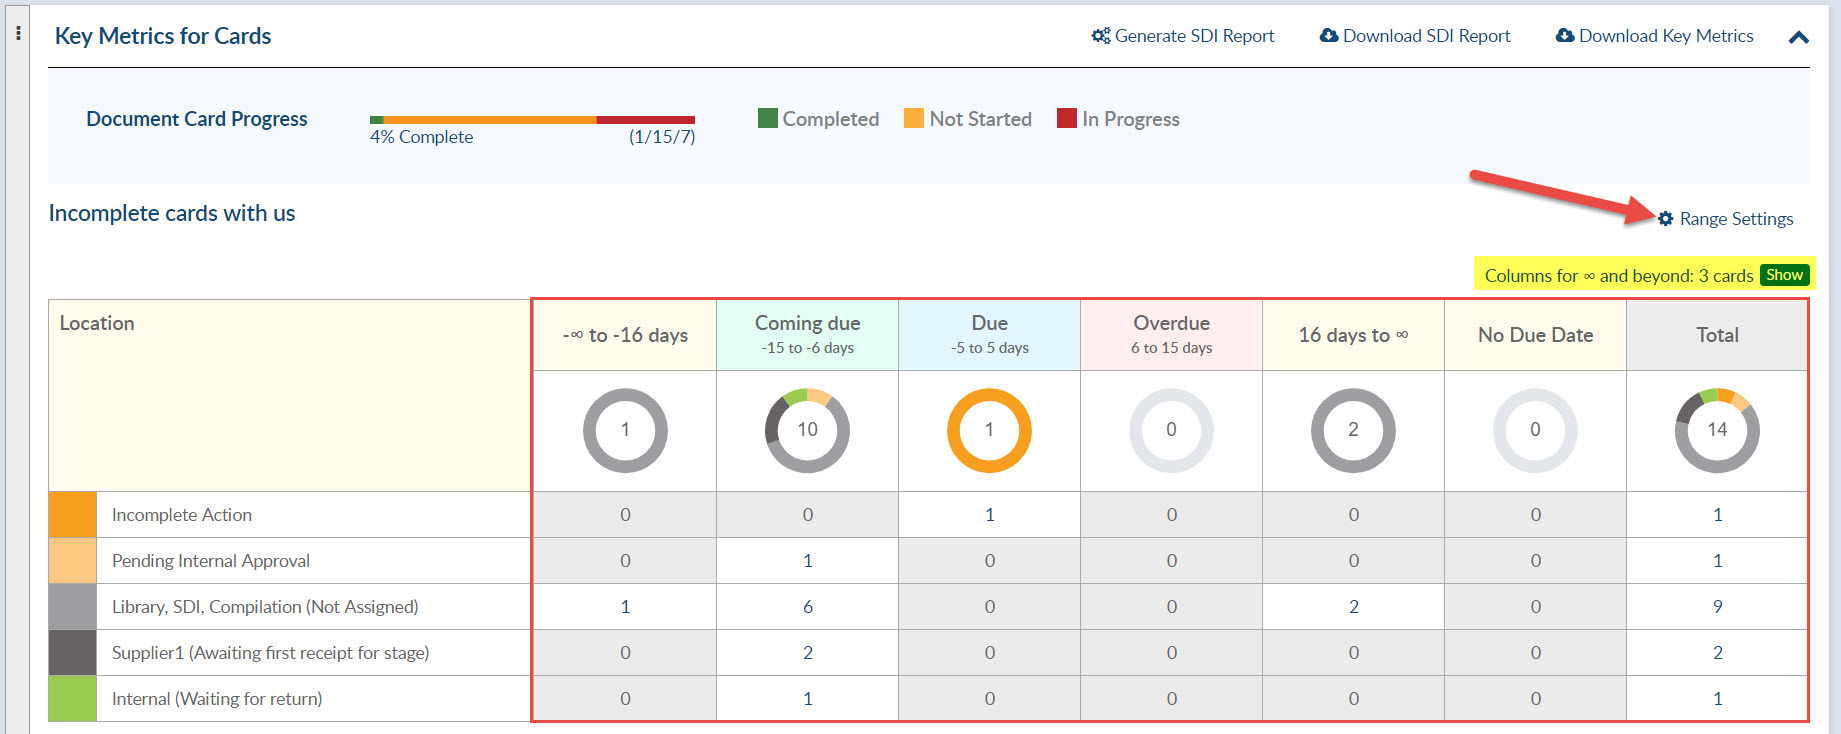Click the No Due Date column header
Image resolution: width=1841 pixels, height=734 pixels.
click(x=1535, y=335)
